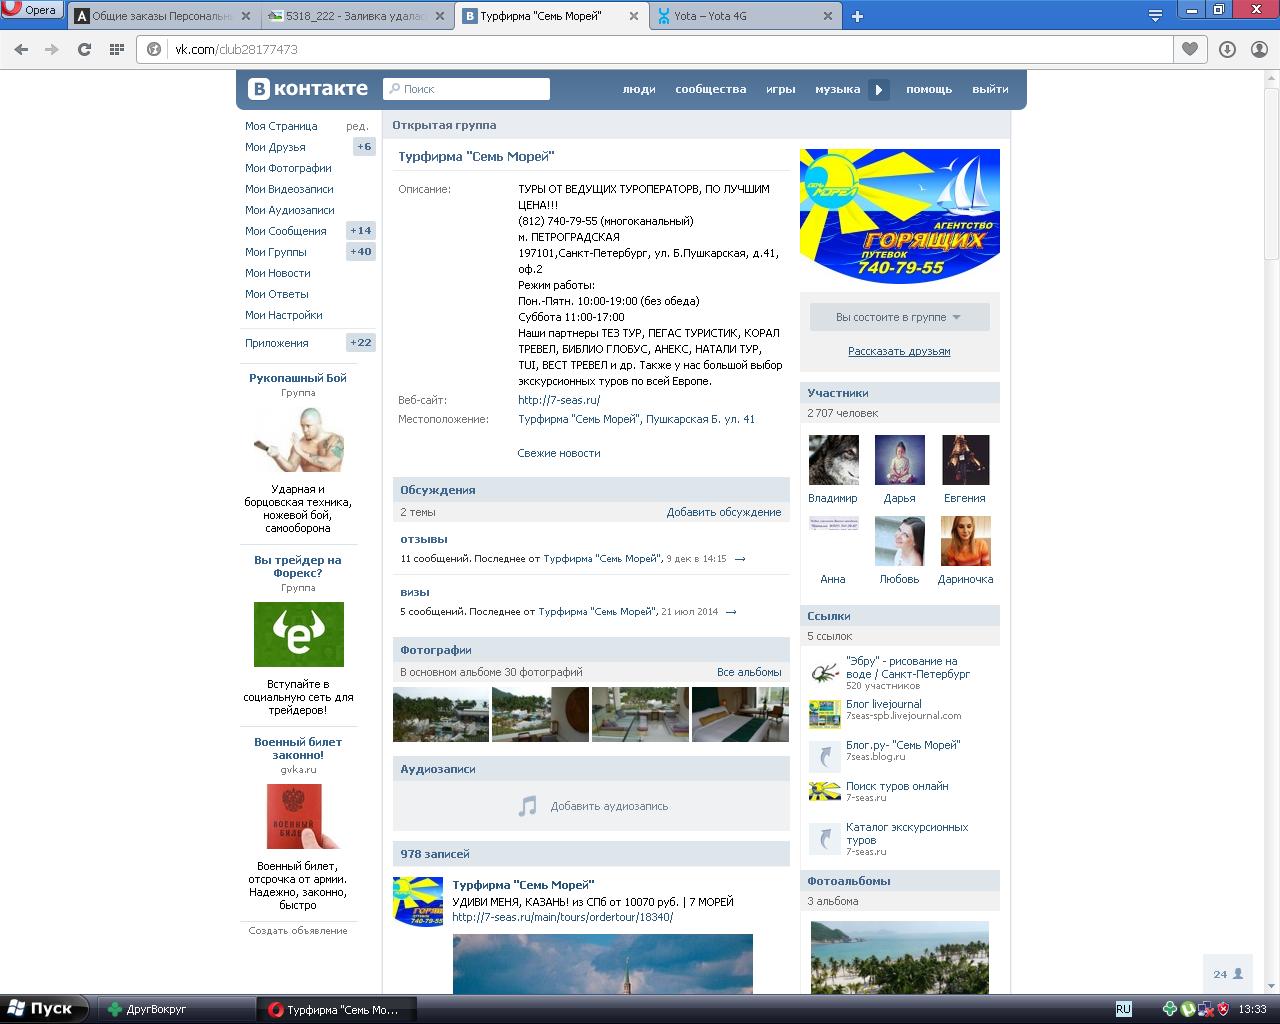Open the tab list menu dropdown
This screenshot has width=1280, height=1024.
(x=1155, y=16)
